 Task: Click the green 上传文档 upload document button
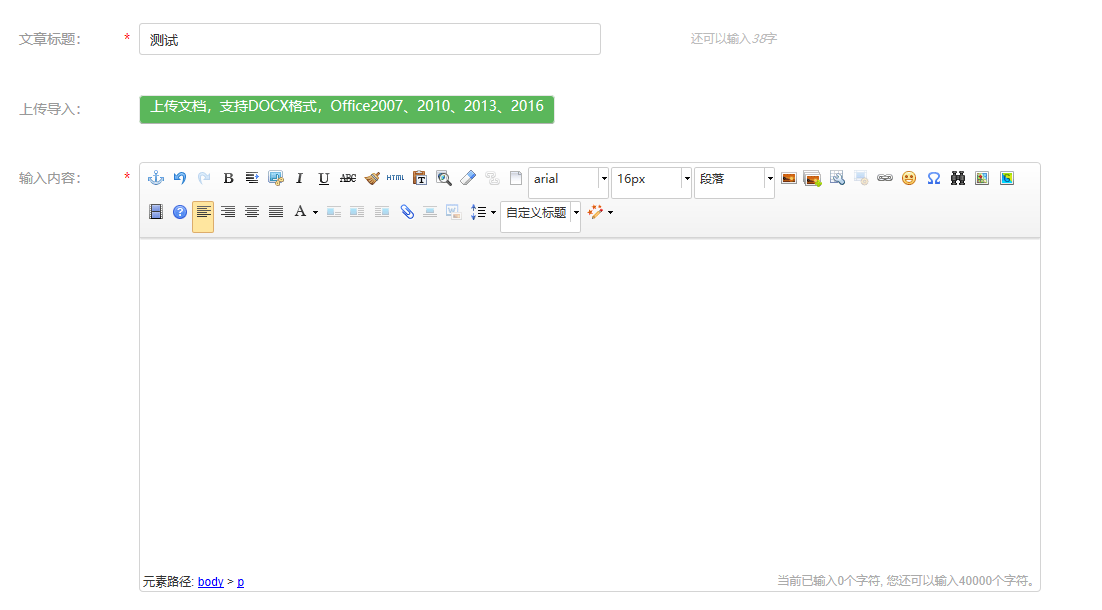(346, 107)
